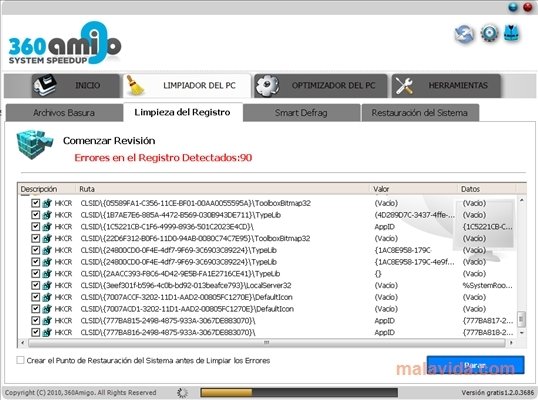
Task: Switch to Archivos Basura subtab
Action: coord(64,113)
